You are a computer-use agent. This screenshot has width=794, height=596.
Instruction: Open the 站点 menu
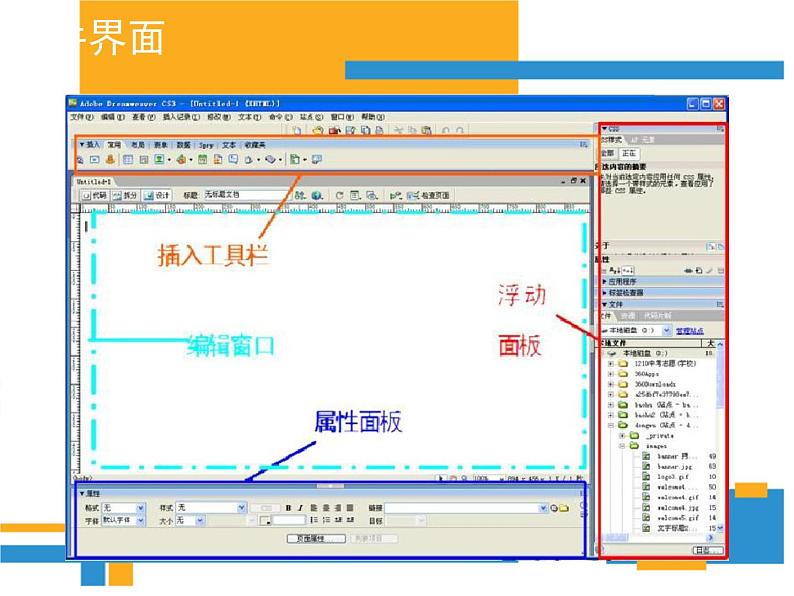click(x=311, y=117)
